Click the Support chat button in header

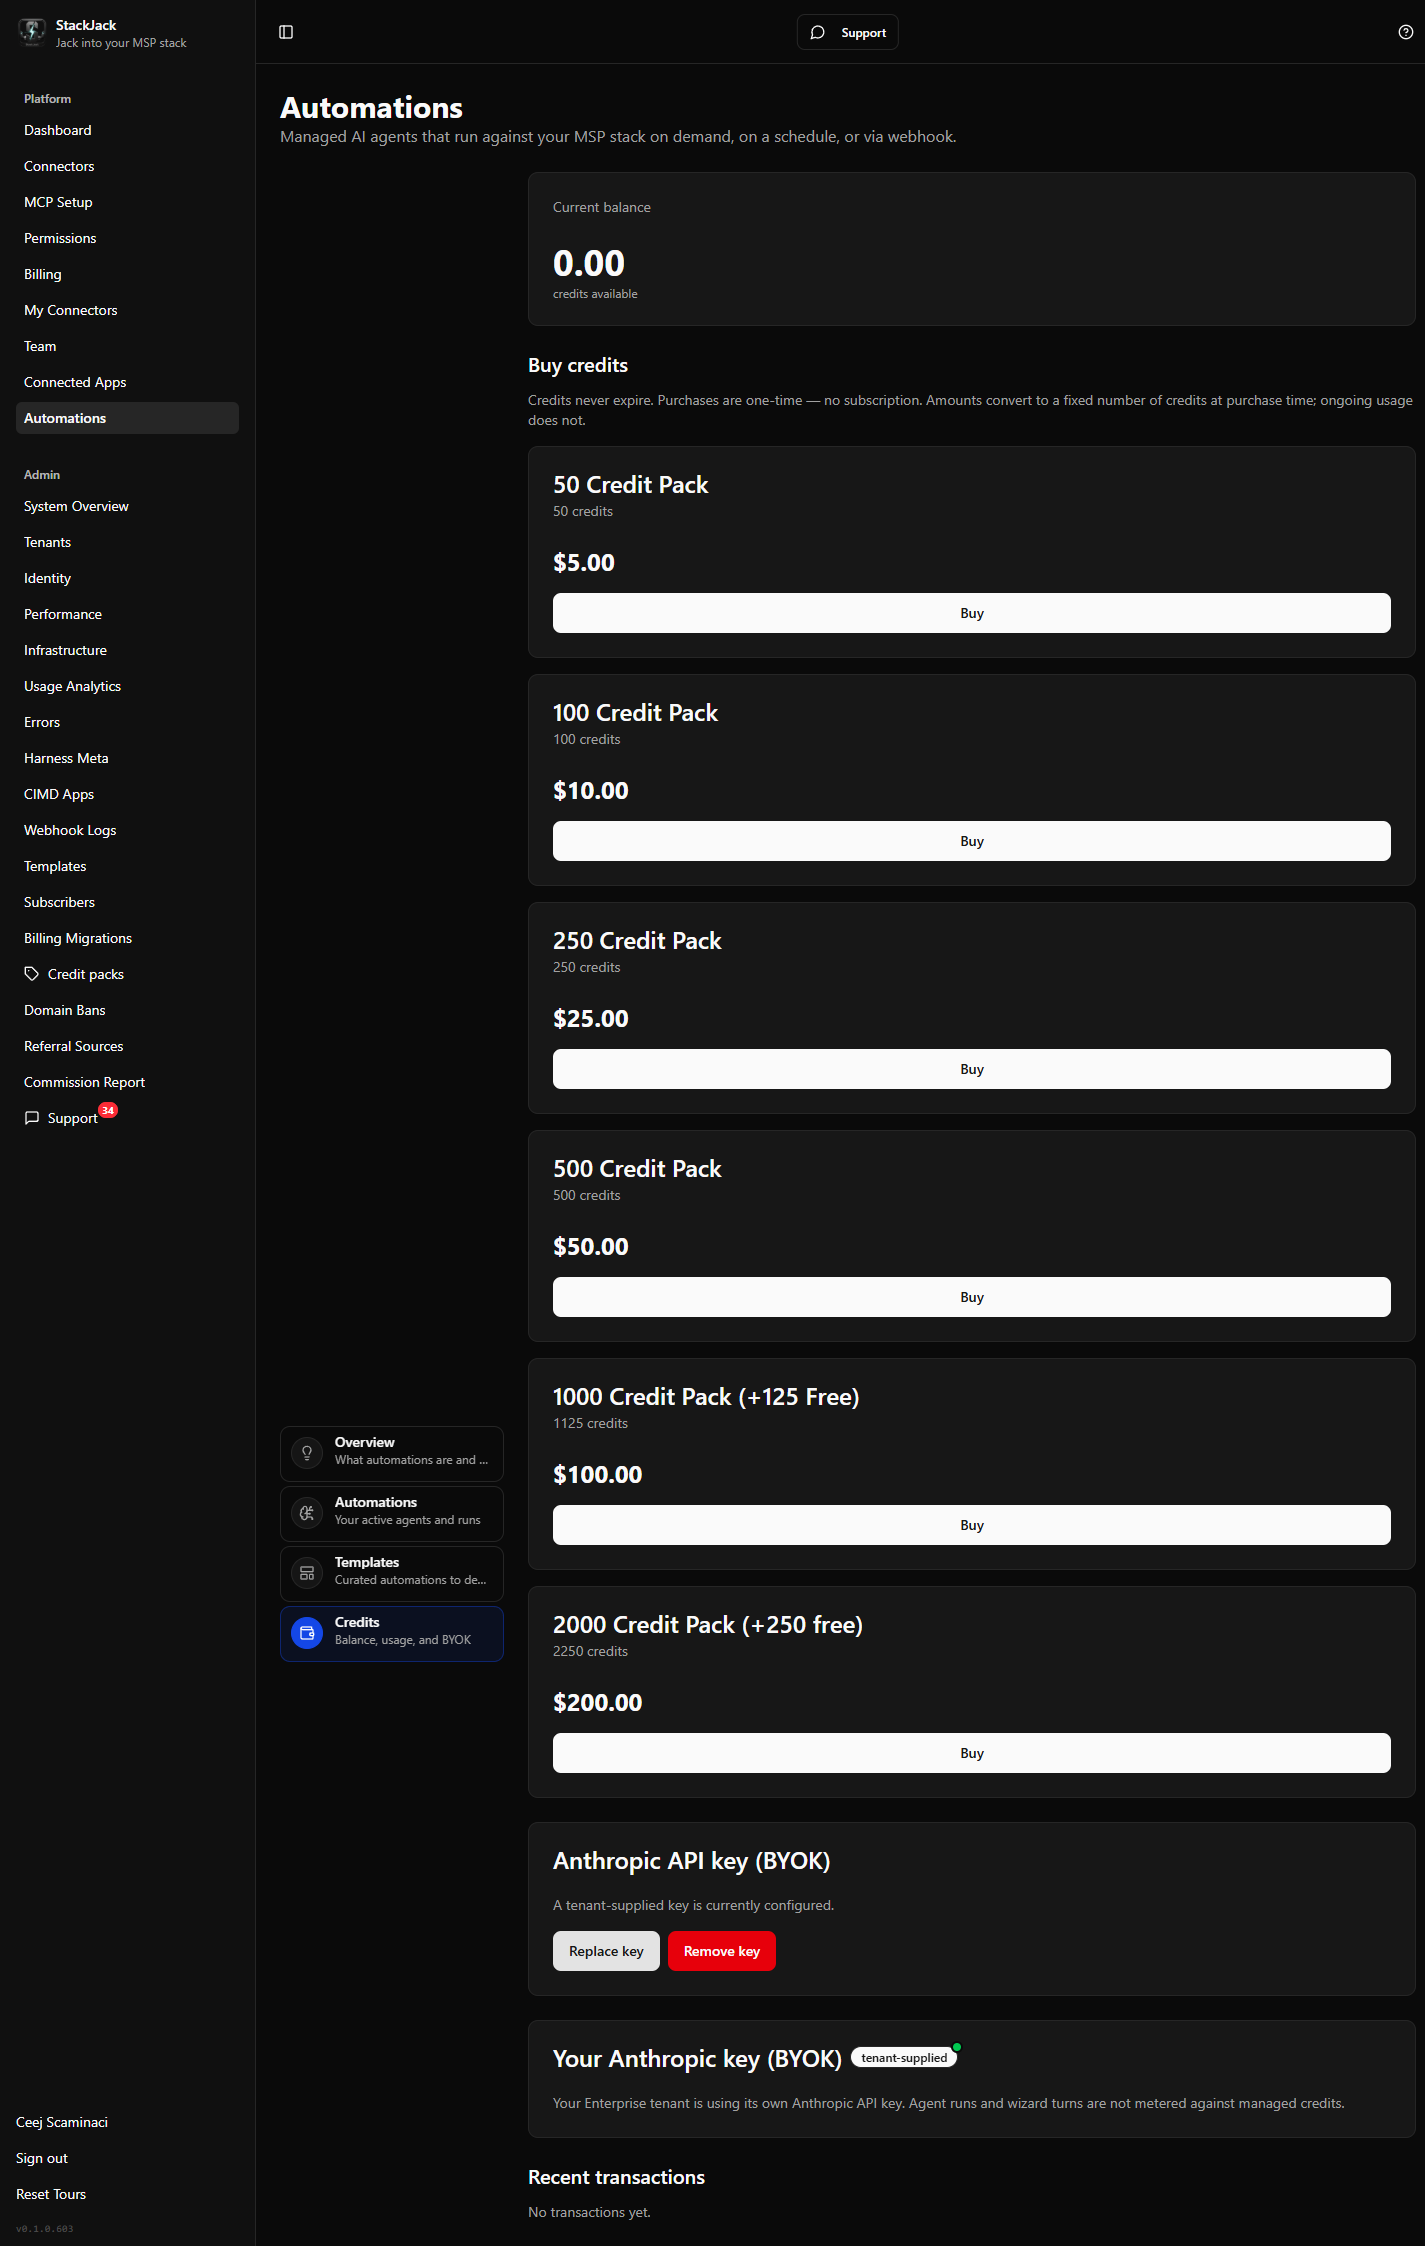[x=847, y=32]
